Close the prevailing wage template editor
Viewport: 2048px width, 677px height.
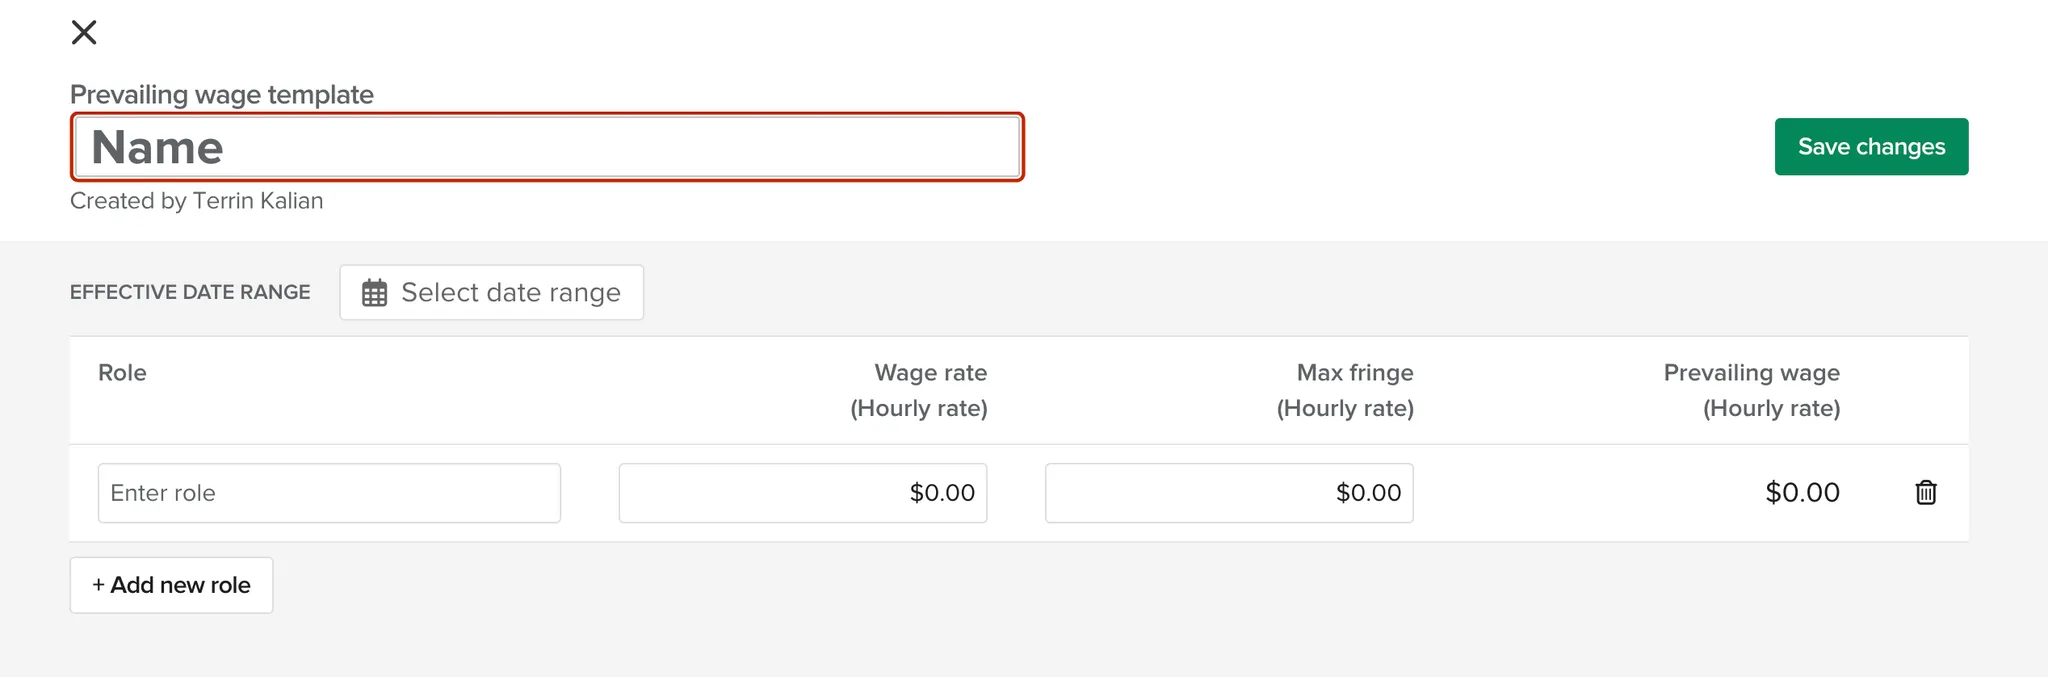tap(84, 33)
